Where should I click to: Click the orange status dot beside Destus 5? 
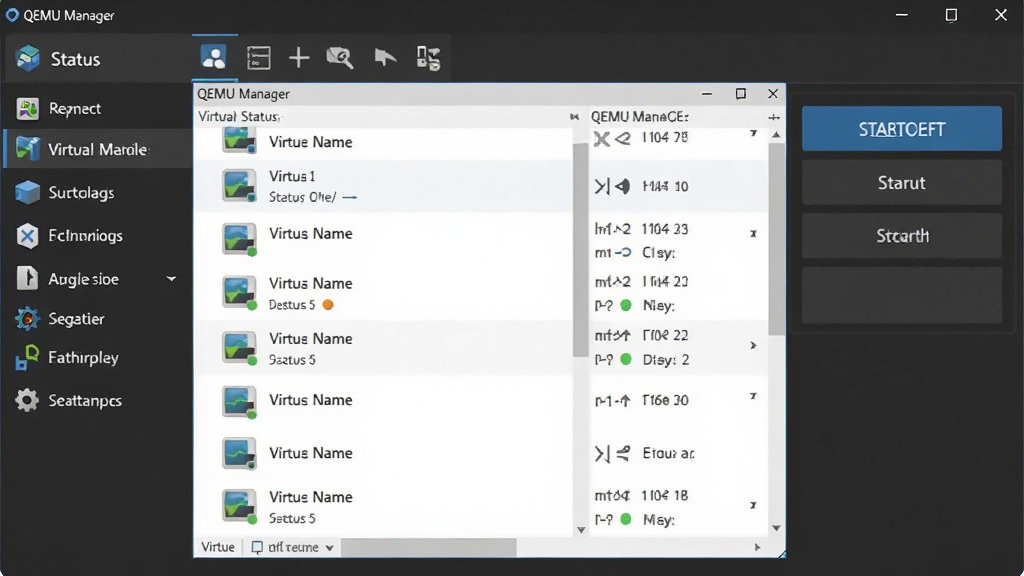click(x=328, y=305)
